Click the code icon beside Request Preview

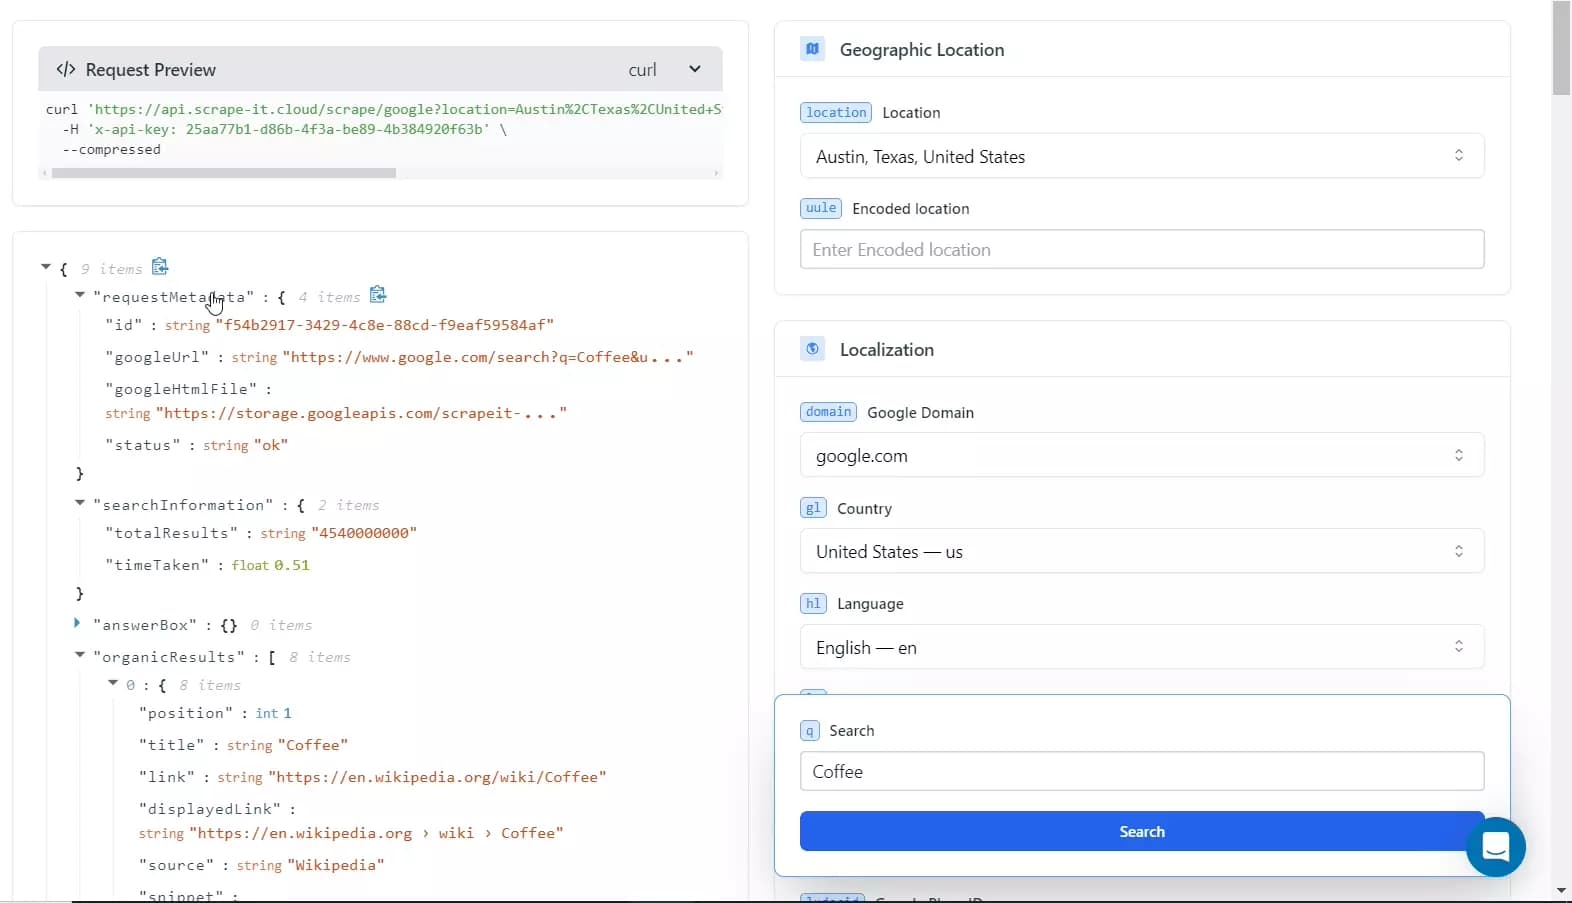tap(66, 69)
